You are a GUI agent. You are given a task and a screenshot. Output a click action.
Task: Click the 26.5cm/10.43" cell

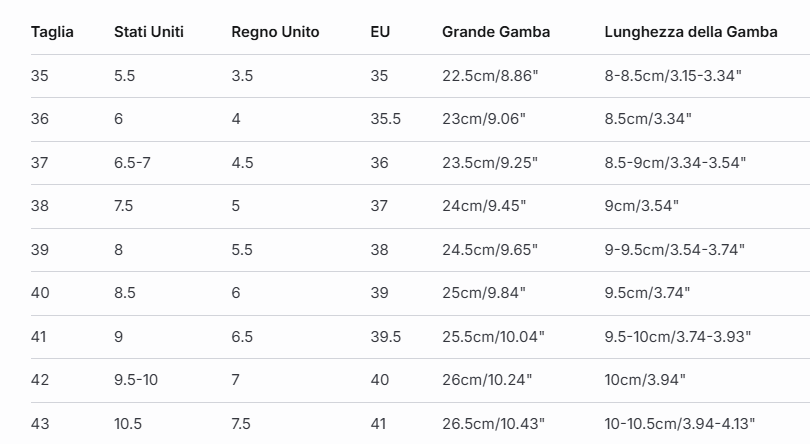point(494,424)
